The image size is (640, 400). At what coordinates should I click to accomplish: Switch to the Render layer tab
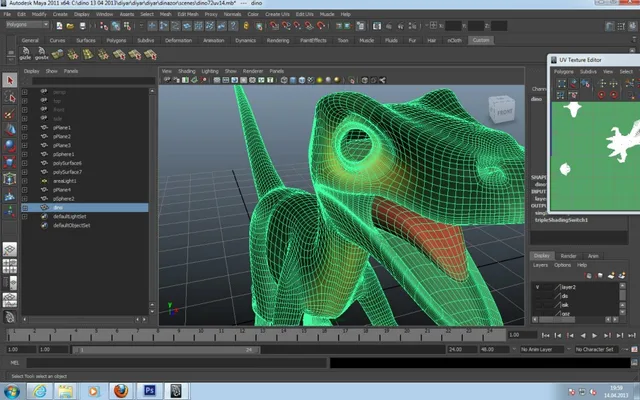(x=568, y=256)
